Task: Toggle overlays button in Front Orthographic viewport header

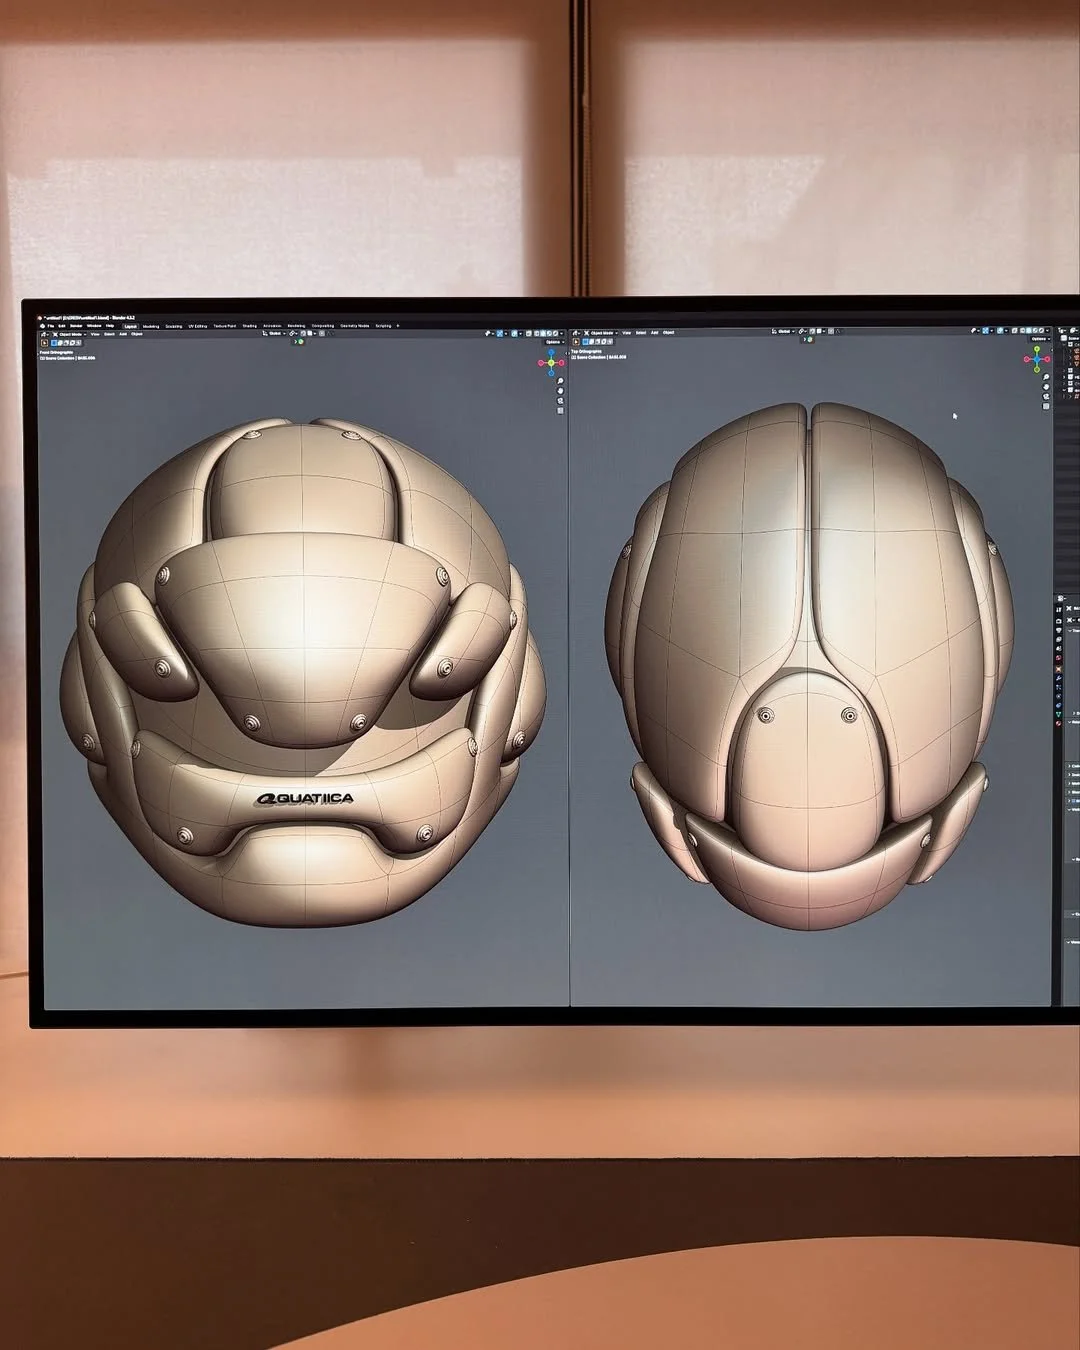Action: [x=515, y=333]
